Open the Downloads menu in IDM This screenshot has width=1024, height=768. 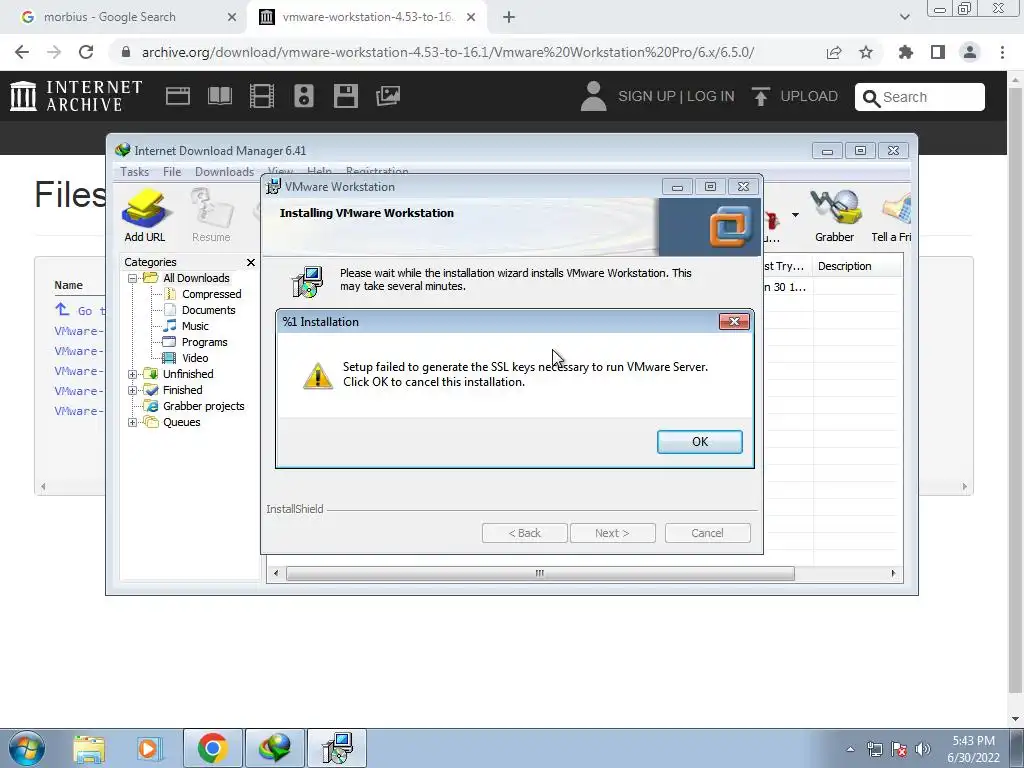pos(224,171)
